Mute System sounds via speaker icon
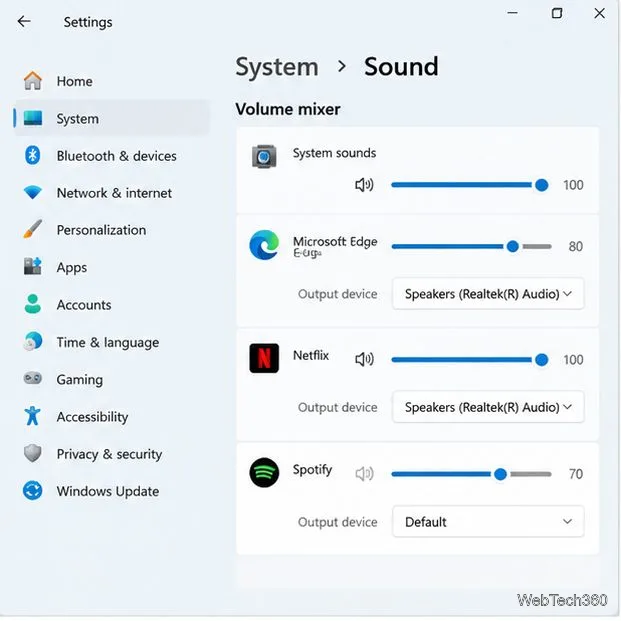This screenshot has height=621, width=621. (364, 185)
